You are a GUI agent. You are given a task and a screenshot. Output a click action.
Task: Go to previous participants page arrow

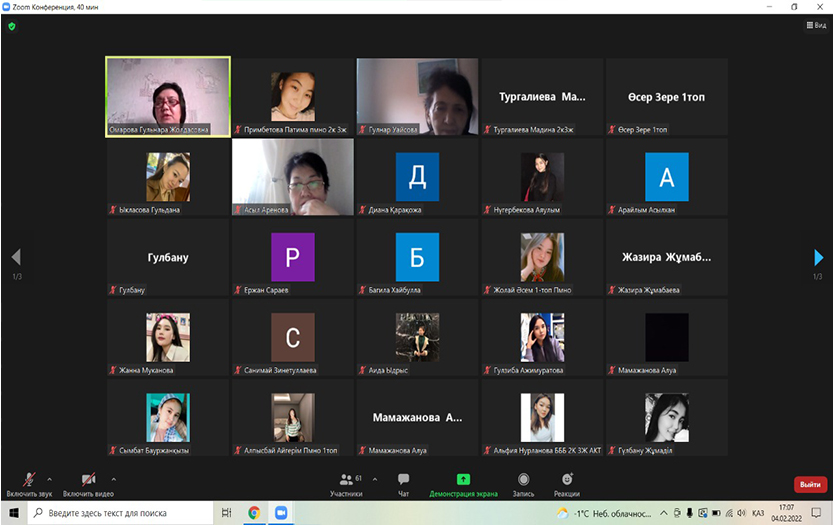[x=15, y=257]
